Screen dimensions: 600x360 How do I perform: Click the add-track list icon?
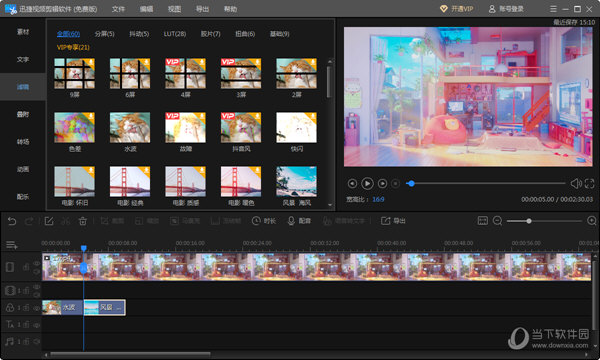[x=11, y=245]
